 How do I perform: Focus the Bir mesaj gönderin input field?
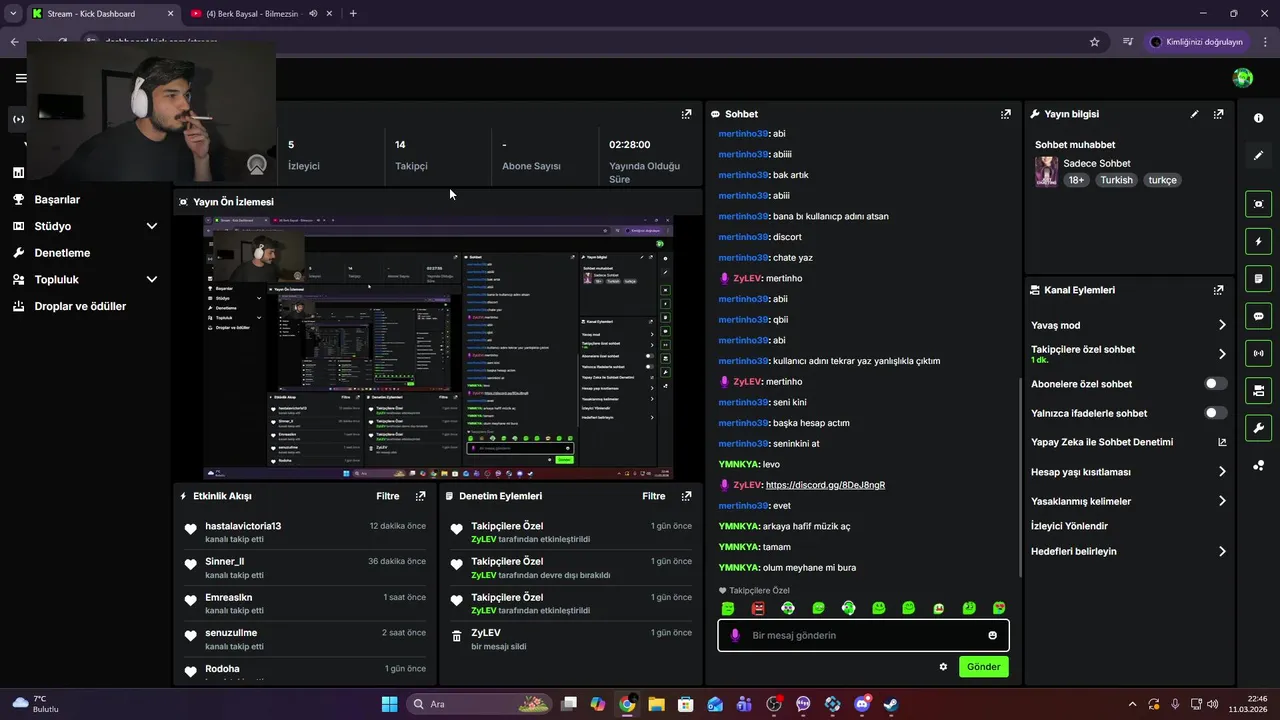(863, 635)
